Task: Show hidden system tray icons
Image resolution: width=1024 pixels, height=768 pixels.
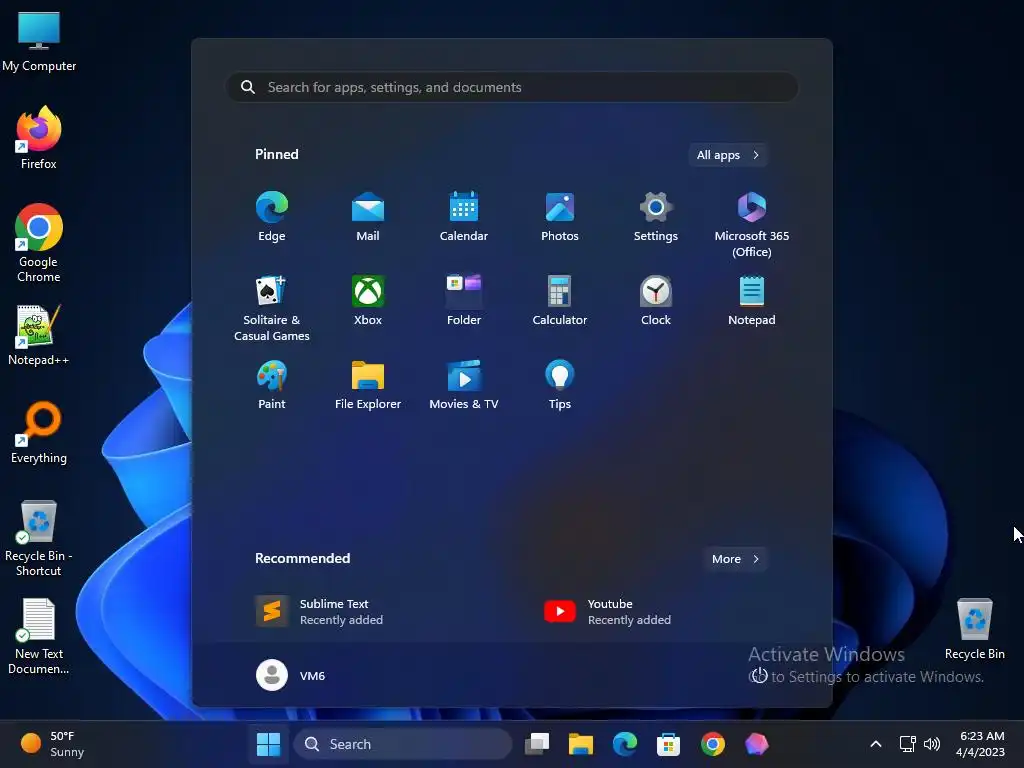Action: tap(876, 744)
